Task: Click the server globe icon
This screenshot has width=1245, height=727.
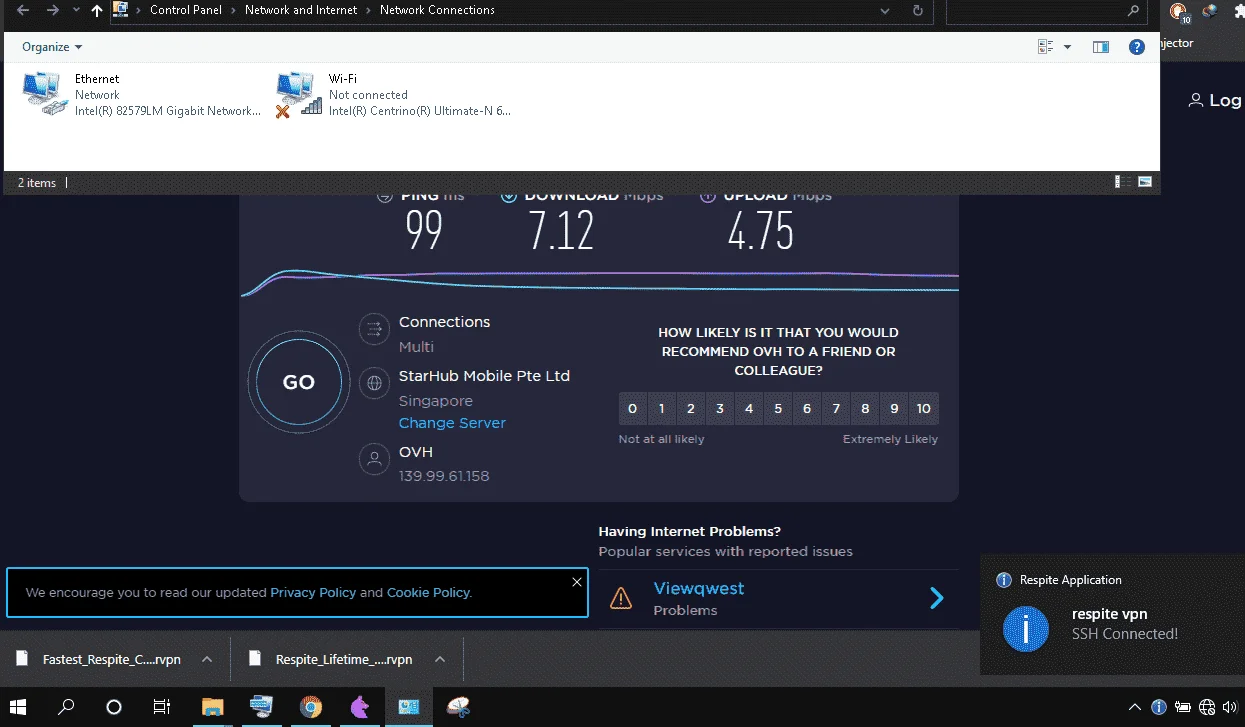Action: point(374,382)
